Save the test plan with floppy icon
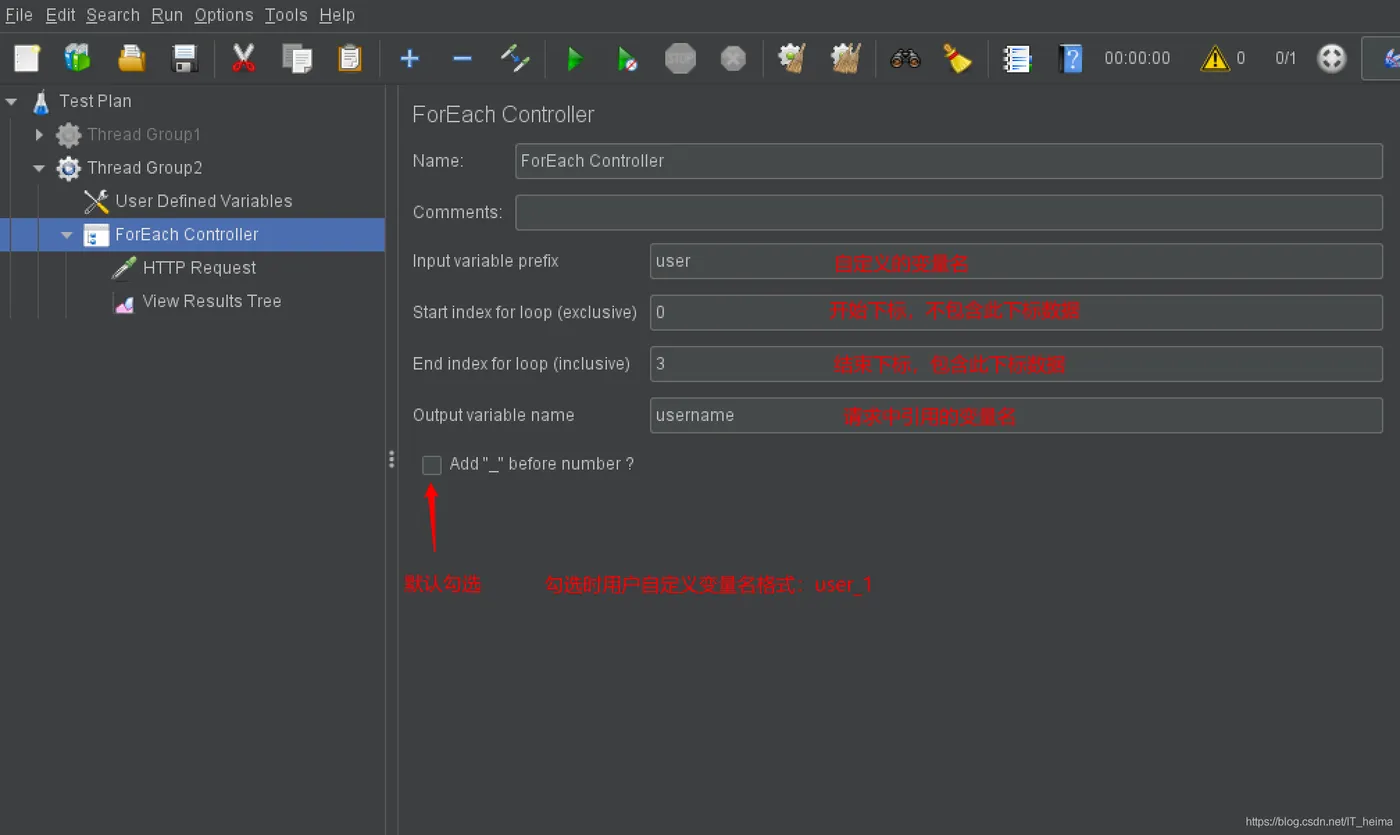 (x=185, y=59)
